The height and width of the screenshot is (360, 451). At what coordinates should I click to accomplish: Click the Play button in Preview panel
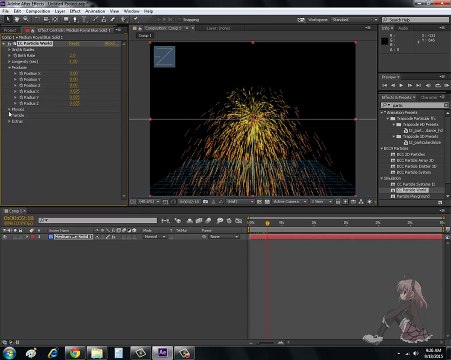click(401, 86)
